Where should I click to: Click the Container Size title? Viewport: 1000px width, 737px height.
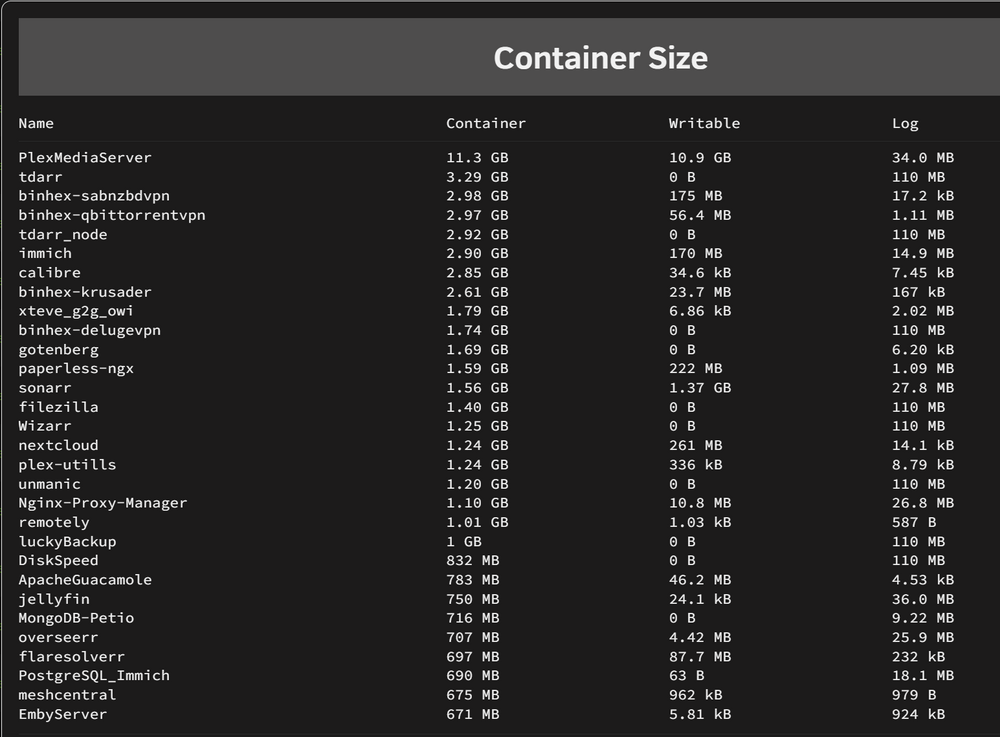pyautogui.click(x=601, y=58)
